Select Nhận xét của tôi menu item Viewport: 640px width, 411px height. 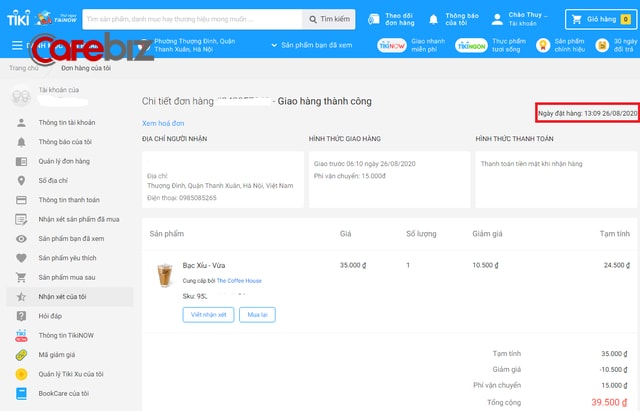[70, 297]
